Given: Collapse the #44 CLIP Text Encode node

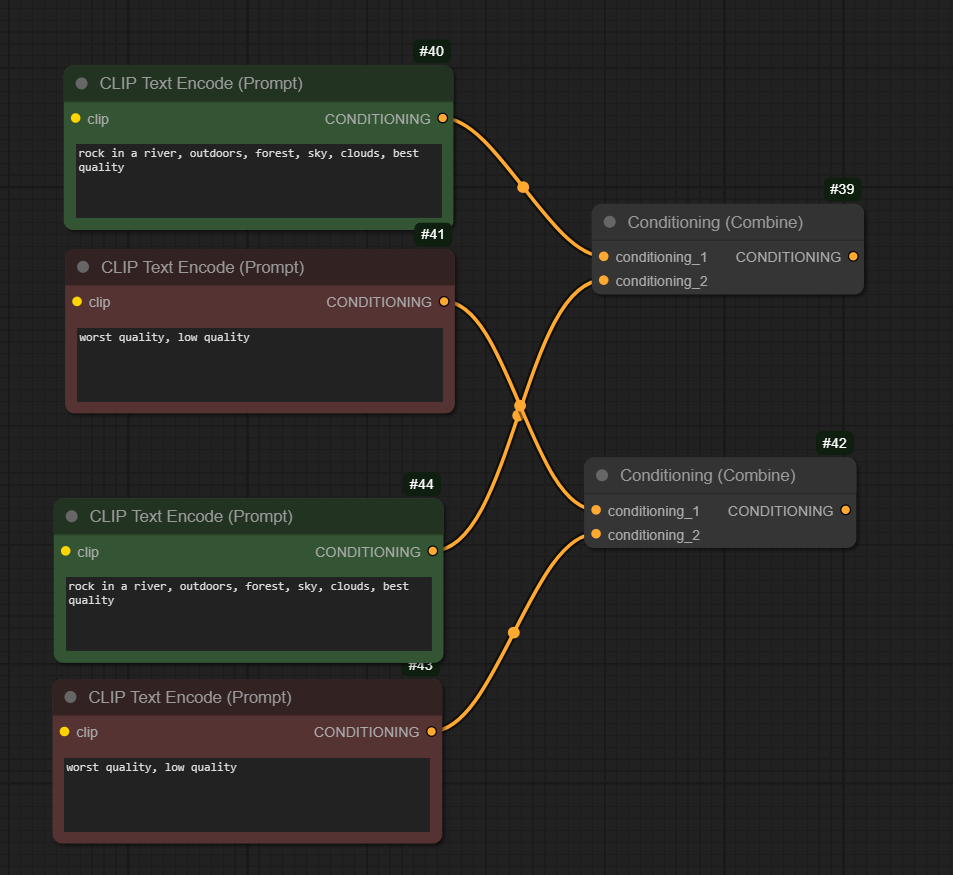Looking at the screenshot, I should (69, 516).
